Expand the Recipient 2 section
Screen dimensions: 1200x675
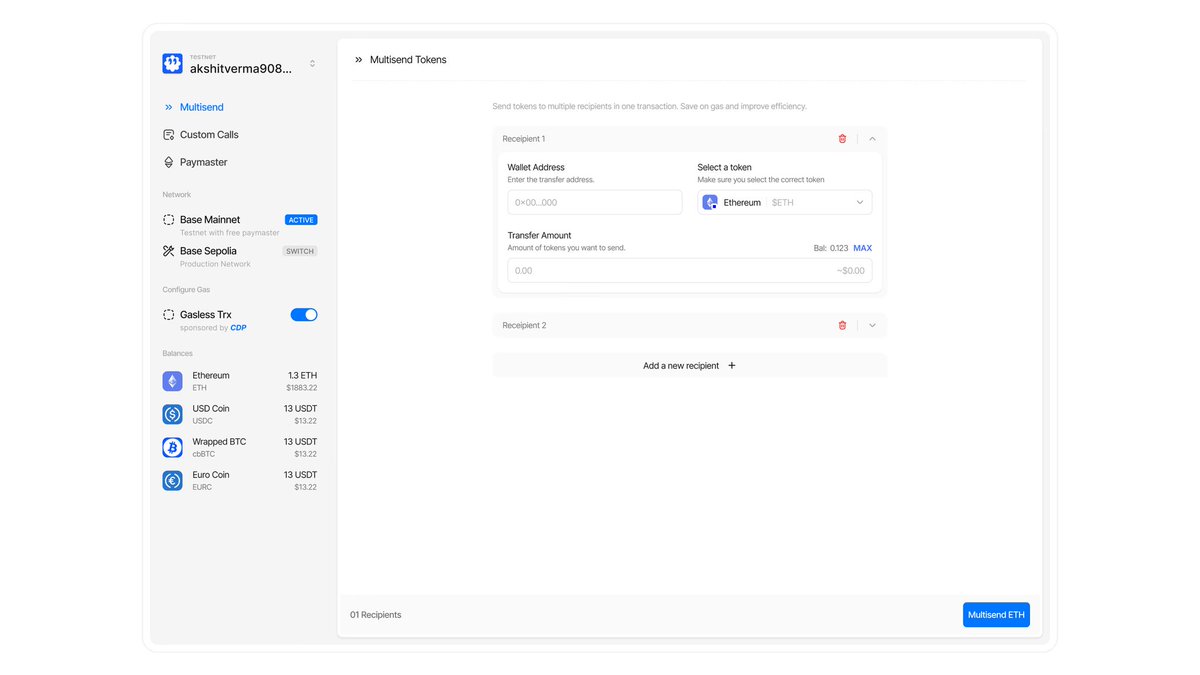pos(872,325)
